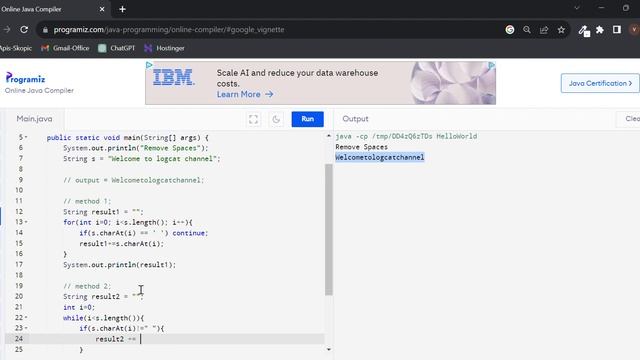View site info lock icon
The width and height of the screenshot is (640, 360).
coord(45,30)
